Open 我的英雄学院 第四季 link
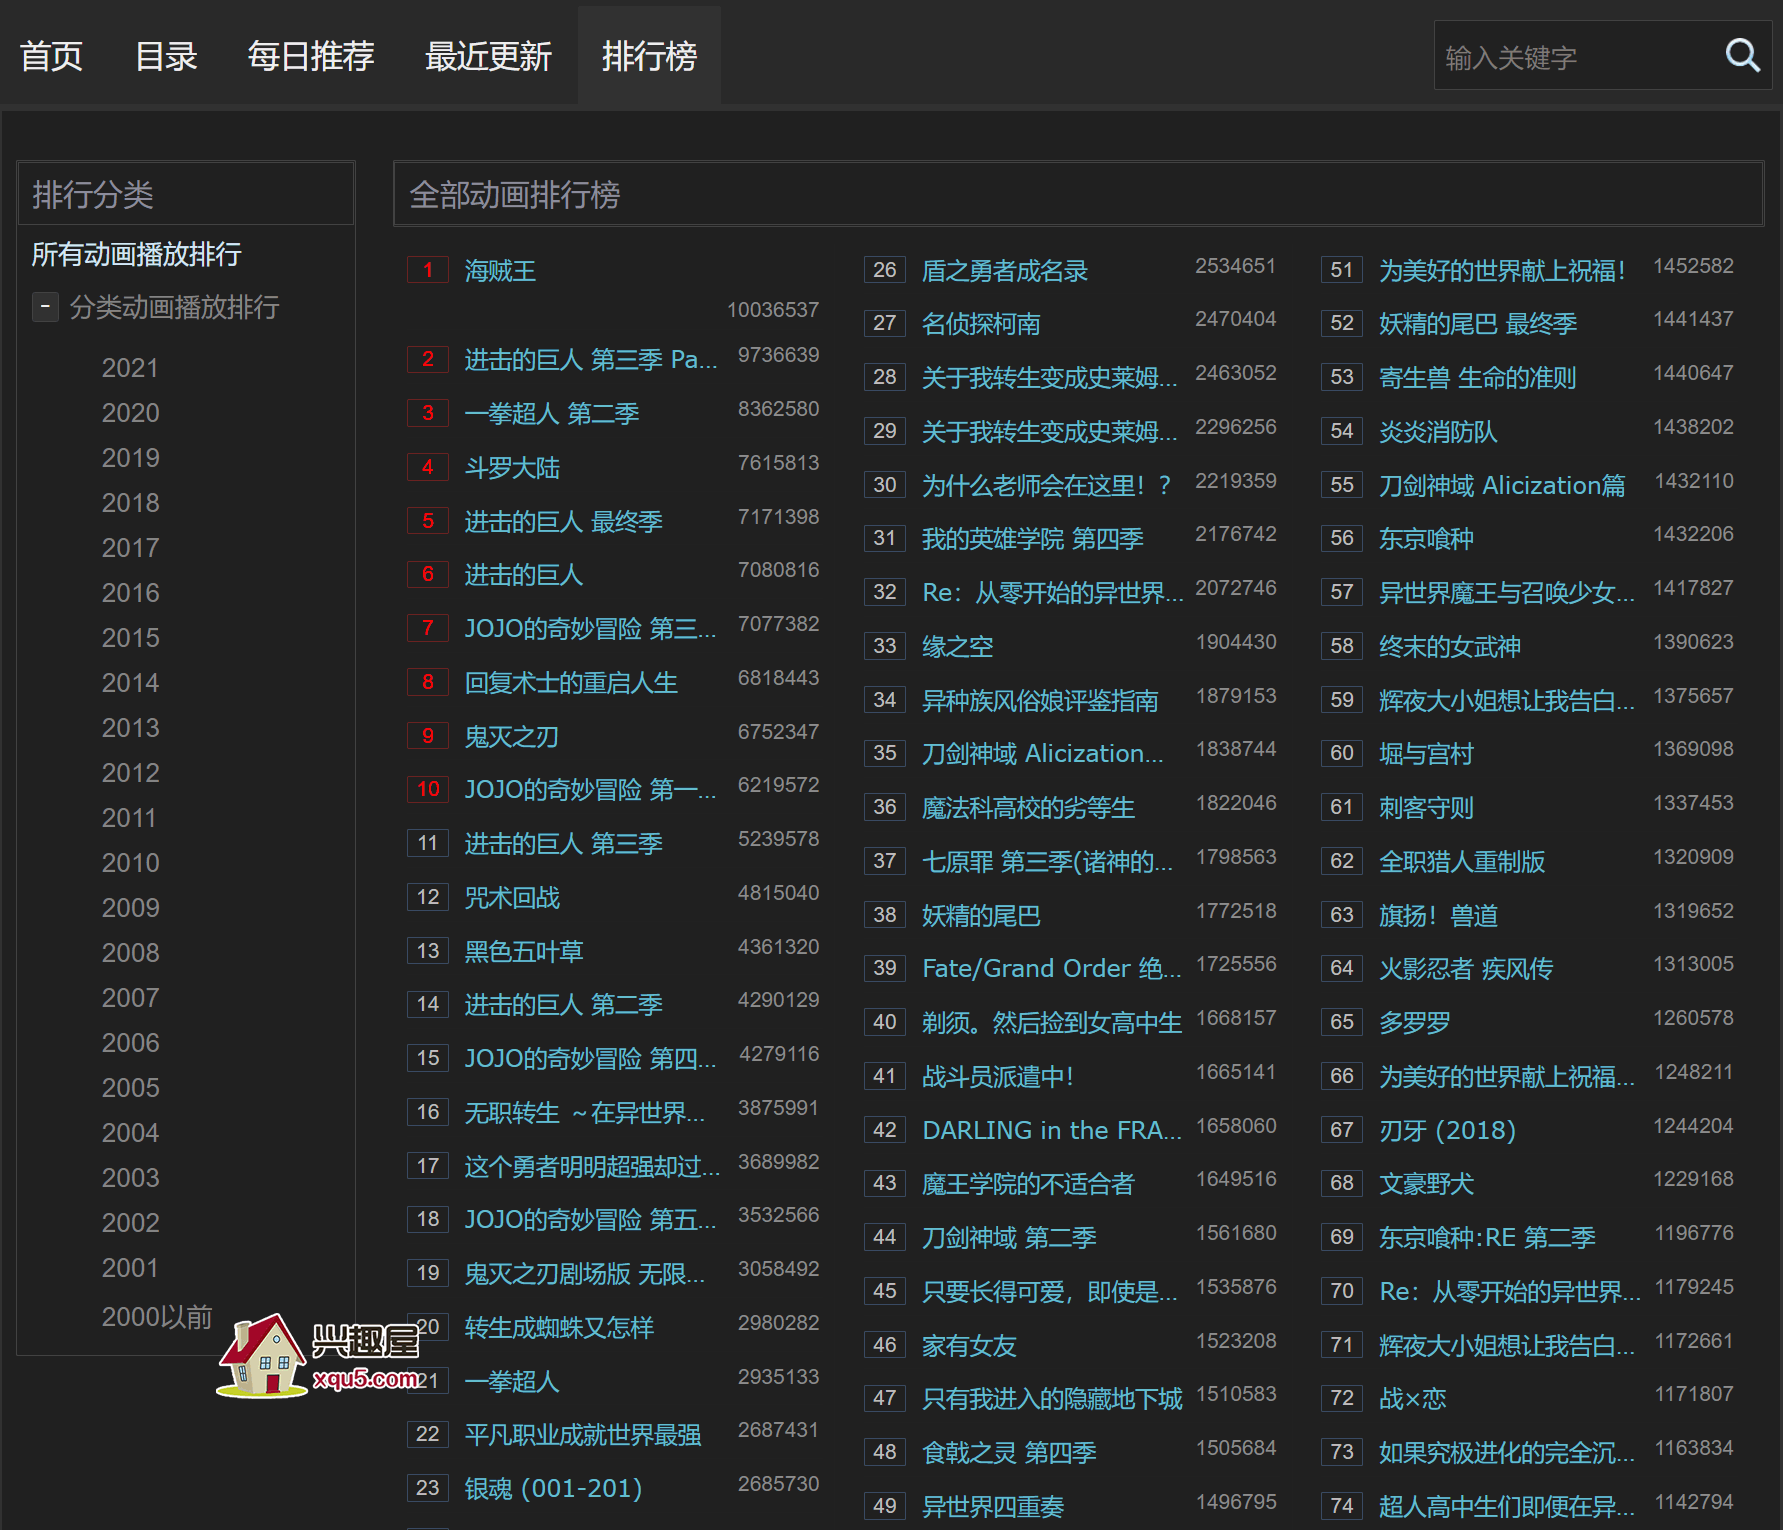 [x=1033, y=539]
